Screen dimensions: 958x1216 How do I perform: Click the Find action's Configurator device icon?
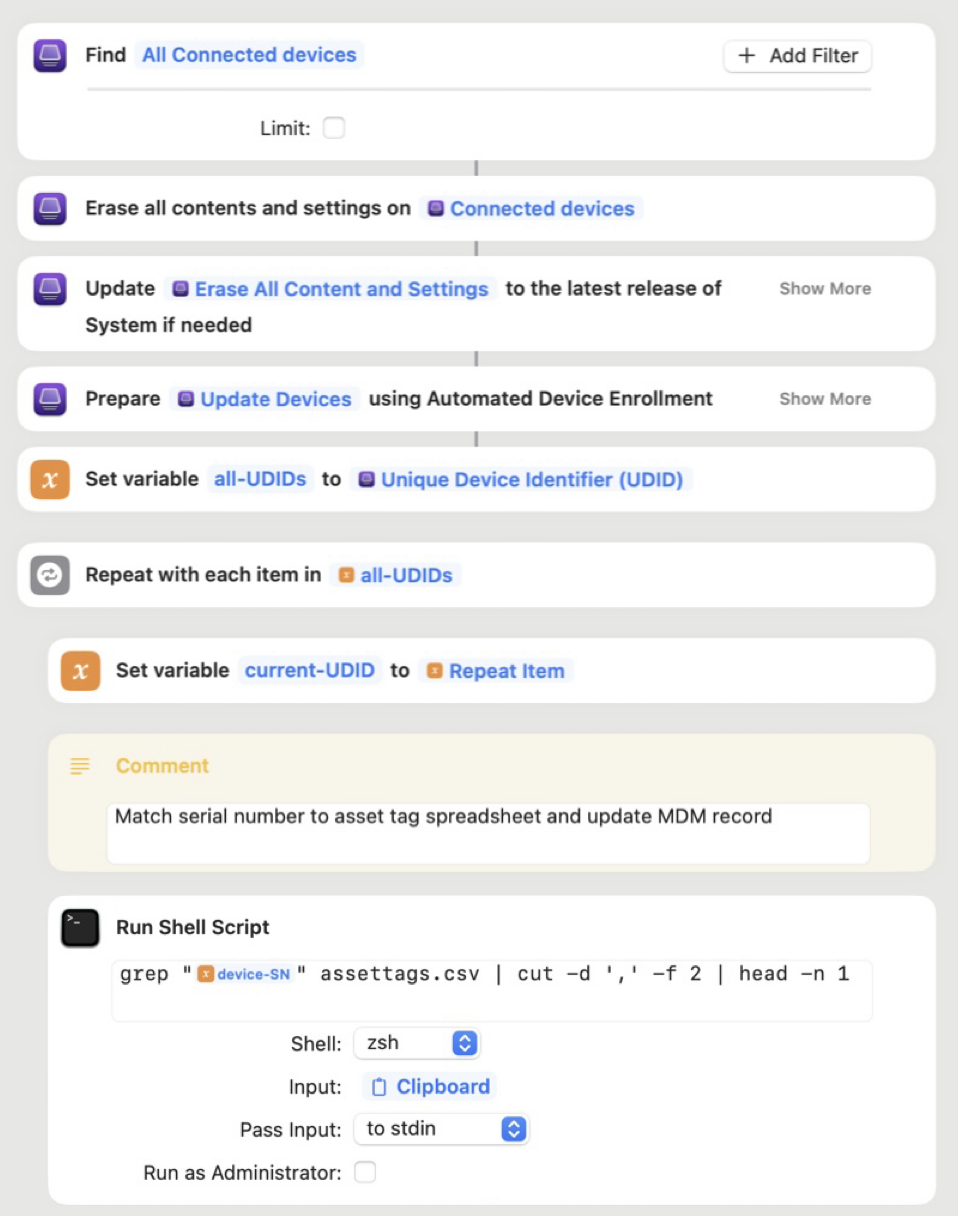coord(50,55)
